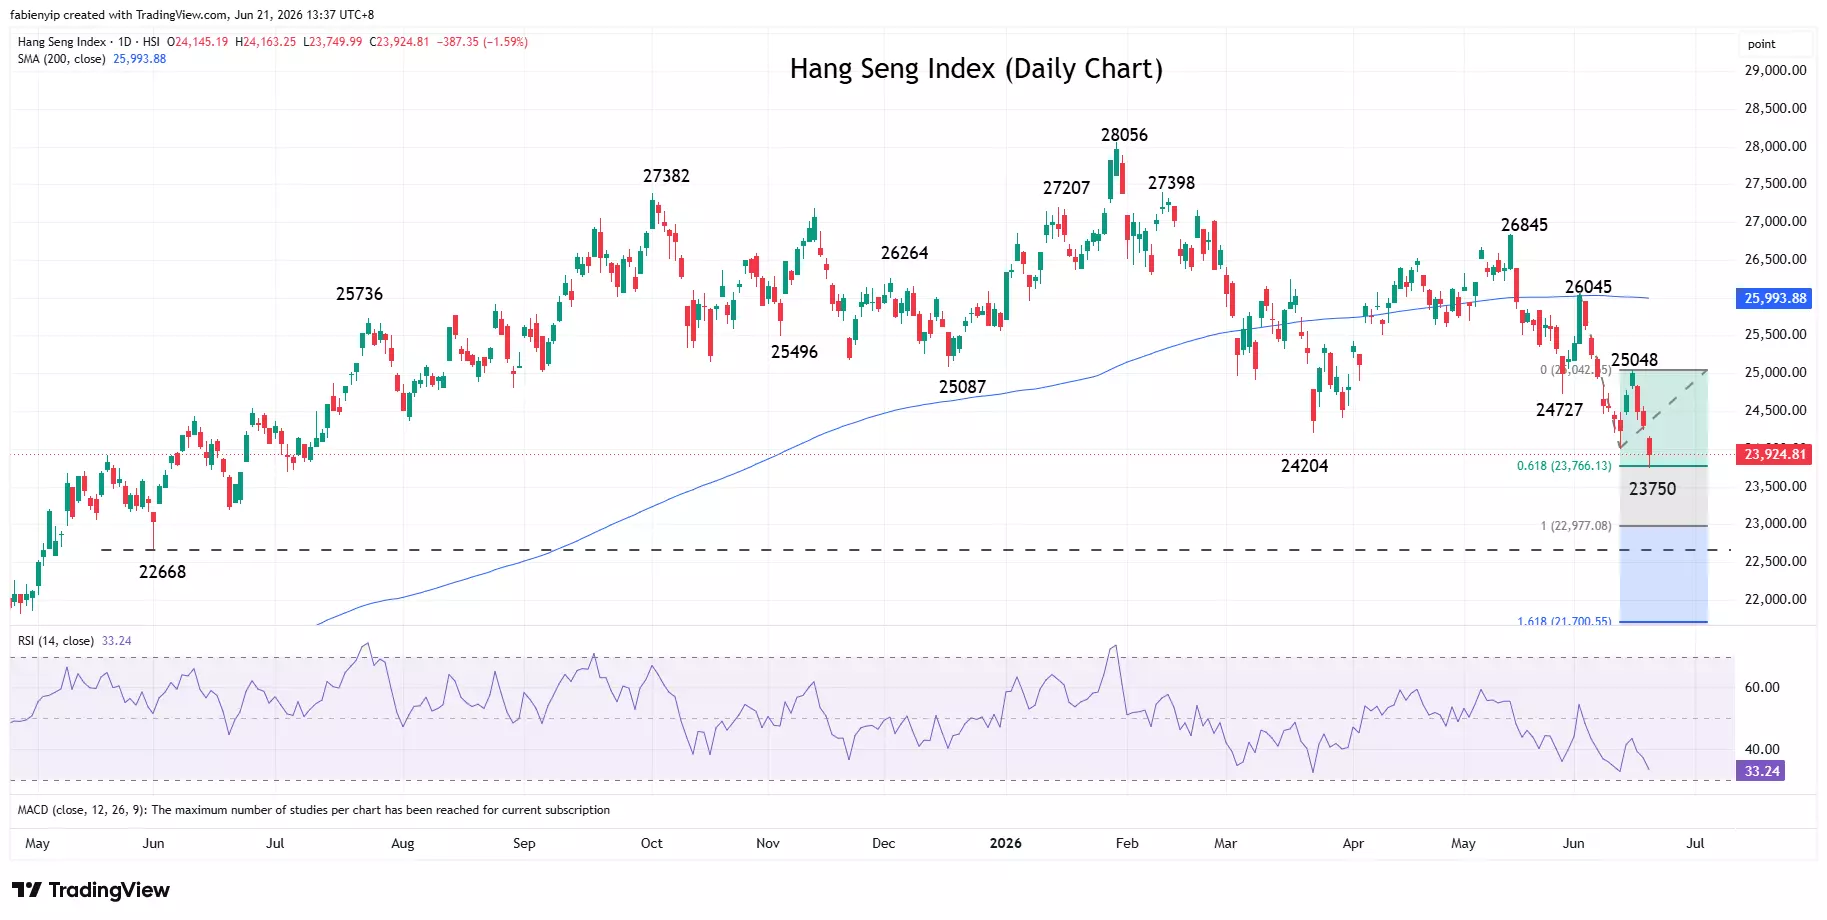Click the 23750 low label
Viewport: 1827px width, 920px height.
1652,489
